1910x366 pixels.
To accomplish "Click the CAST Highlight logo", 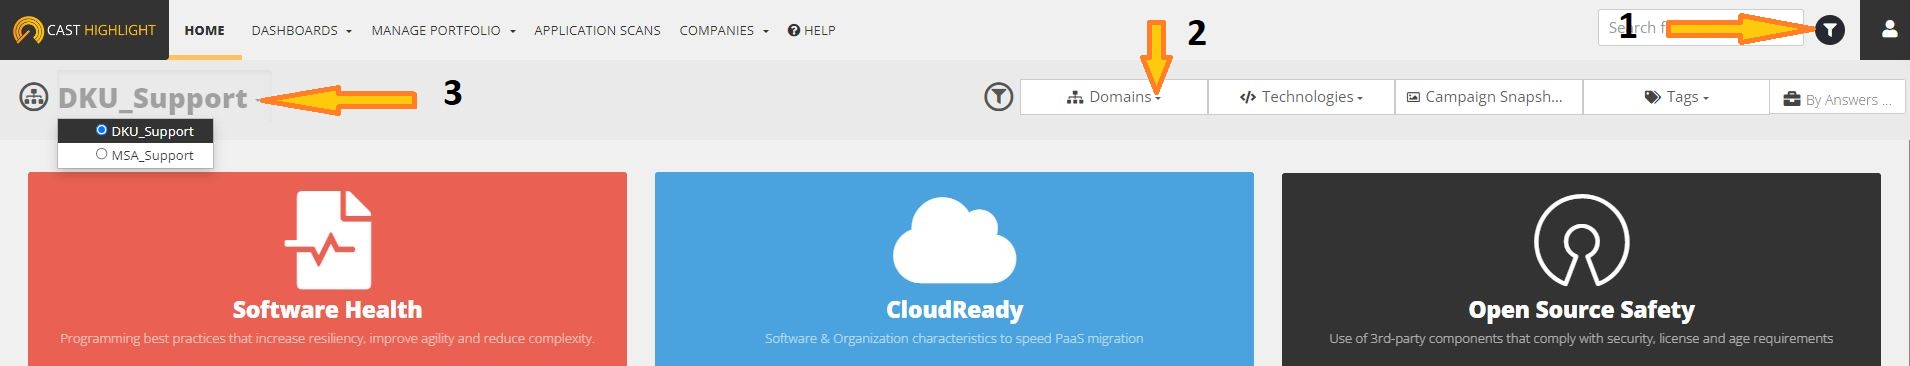I will [84, 30].
